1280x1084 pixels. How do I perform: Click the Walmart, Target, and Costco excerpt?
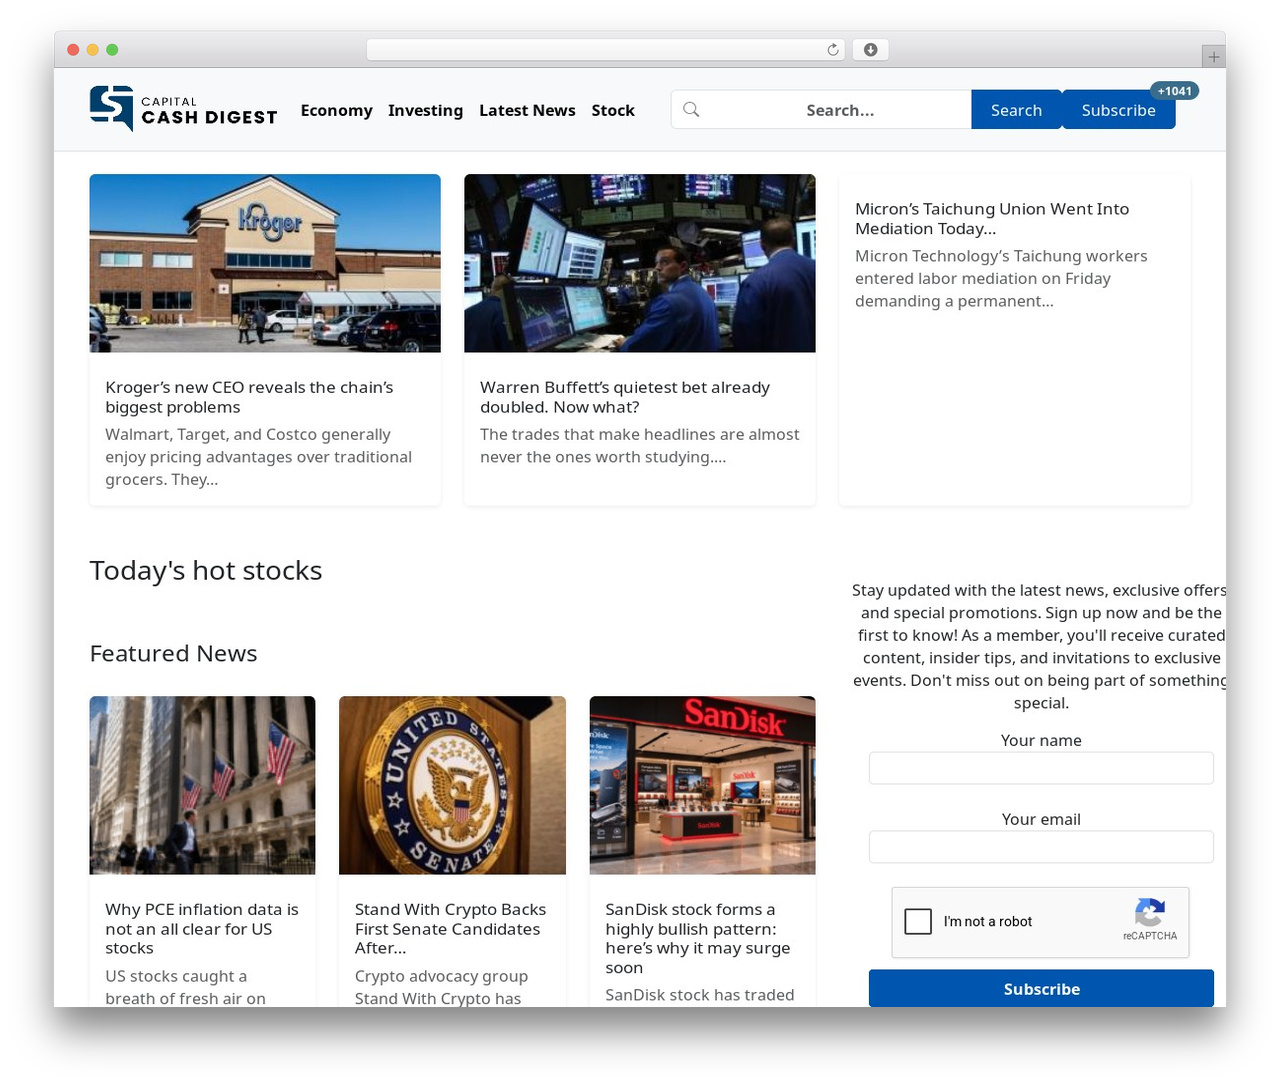coord(259,457)
